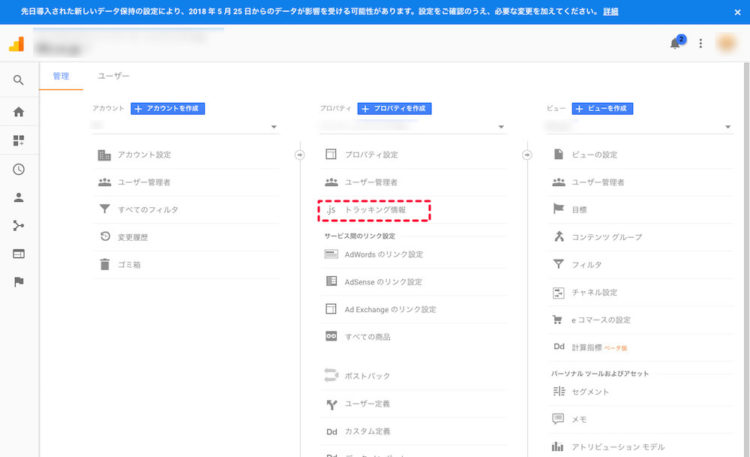Open the Customization dashboard icon in sidebar
The width and height of the screenshot is (750, 457).
coord(19,140)
